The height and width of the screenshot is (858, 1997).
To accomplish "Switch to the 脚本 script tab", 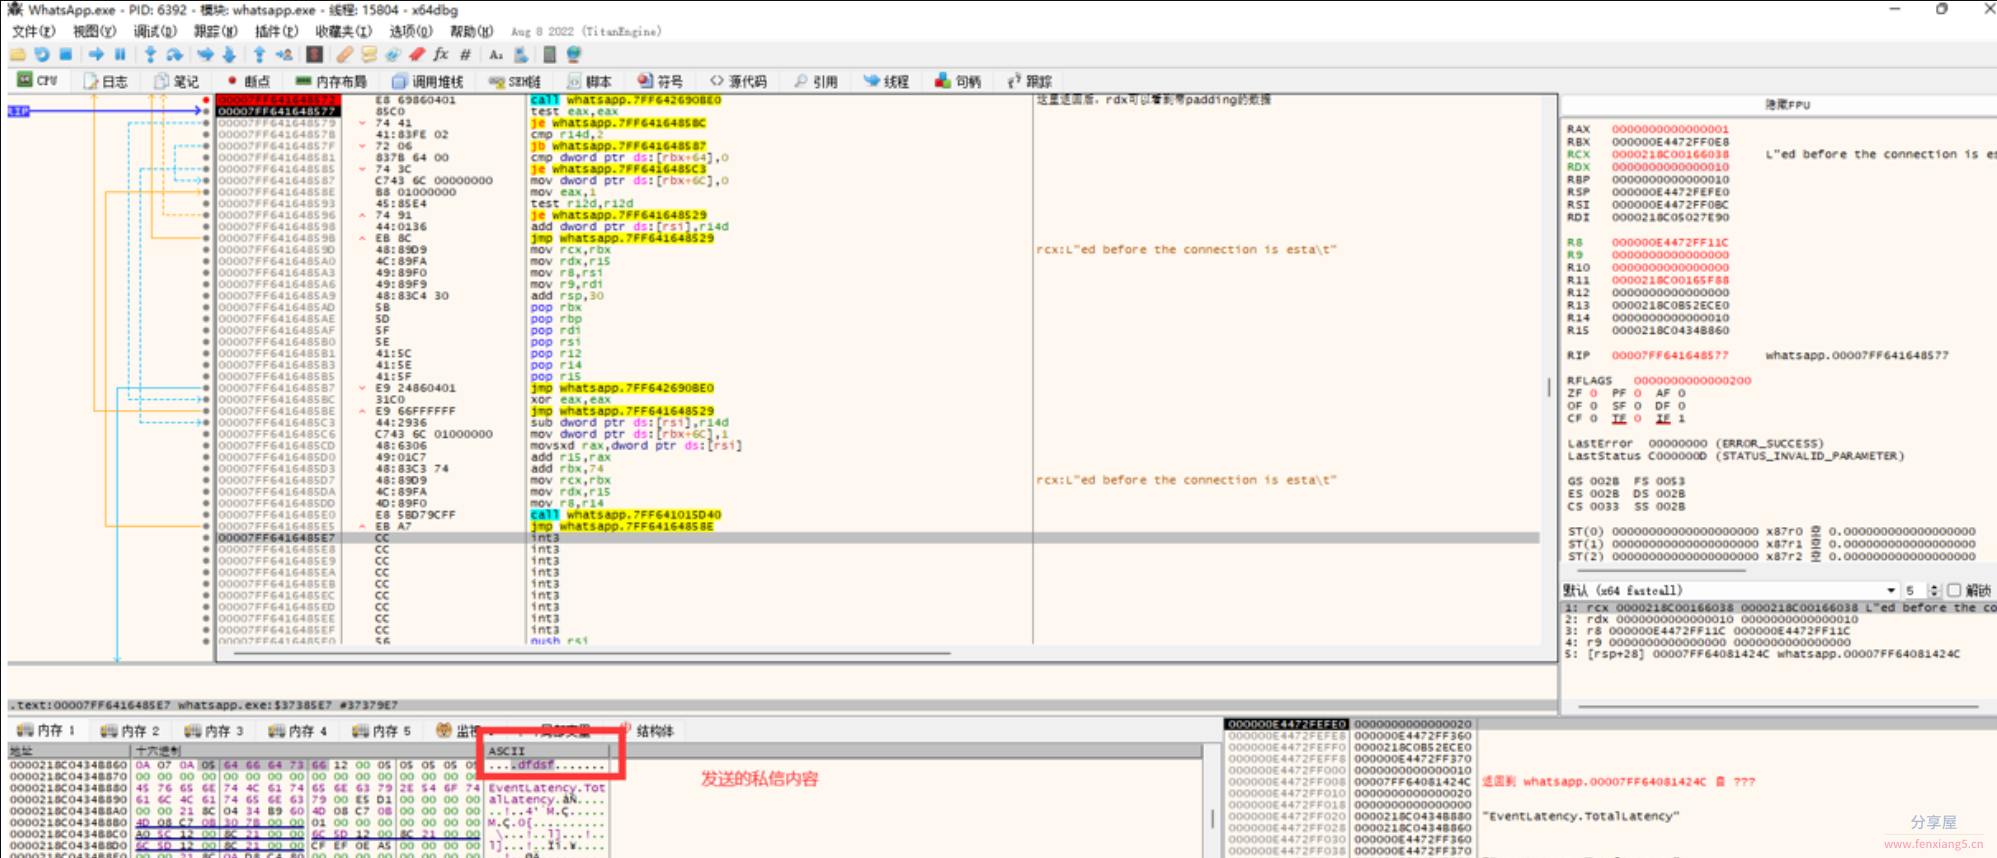I will click(x=589, y=81).
